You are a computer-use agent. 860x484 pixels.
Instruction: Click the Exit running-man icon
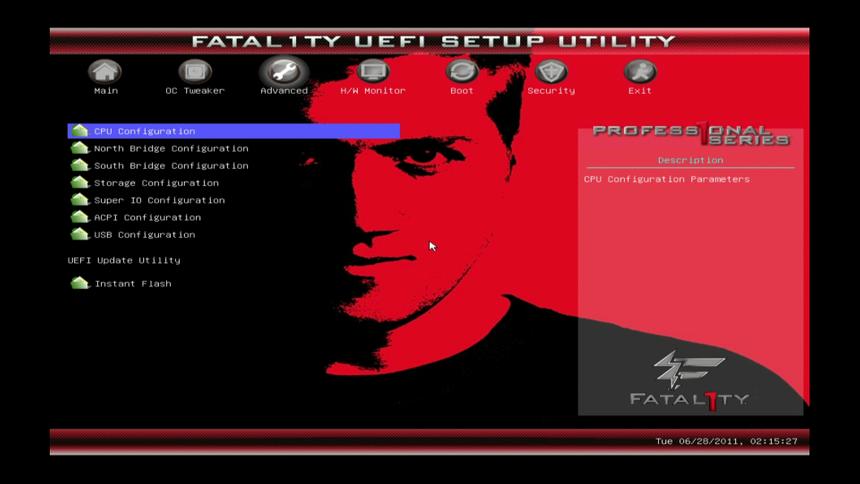pos(640,71)
